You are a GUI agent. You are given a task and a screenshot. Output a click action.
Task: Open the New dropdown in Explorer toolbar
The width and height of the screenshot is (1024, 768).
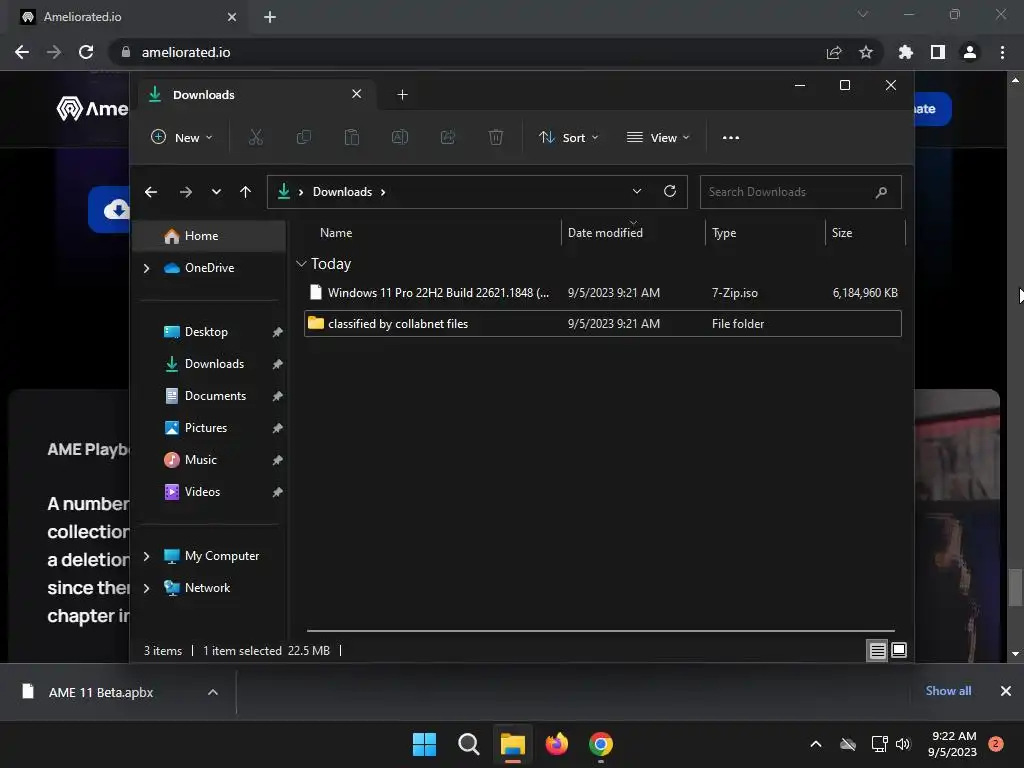point(182,137)
